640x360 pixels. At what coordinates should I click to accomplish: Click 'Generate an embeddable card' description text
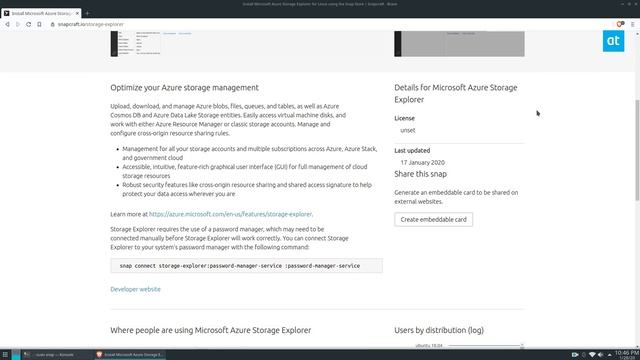[456, 197]
